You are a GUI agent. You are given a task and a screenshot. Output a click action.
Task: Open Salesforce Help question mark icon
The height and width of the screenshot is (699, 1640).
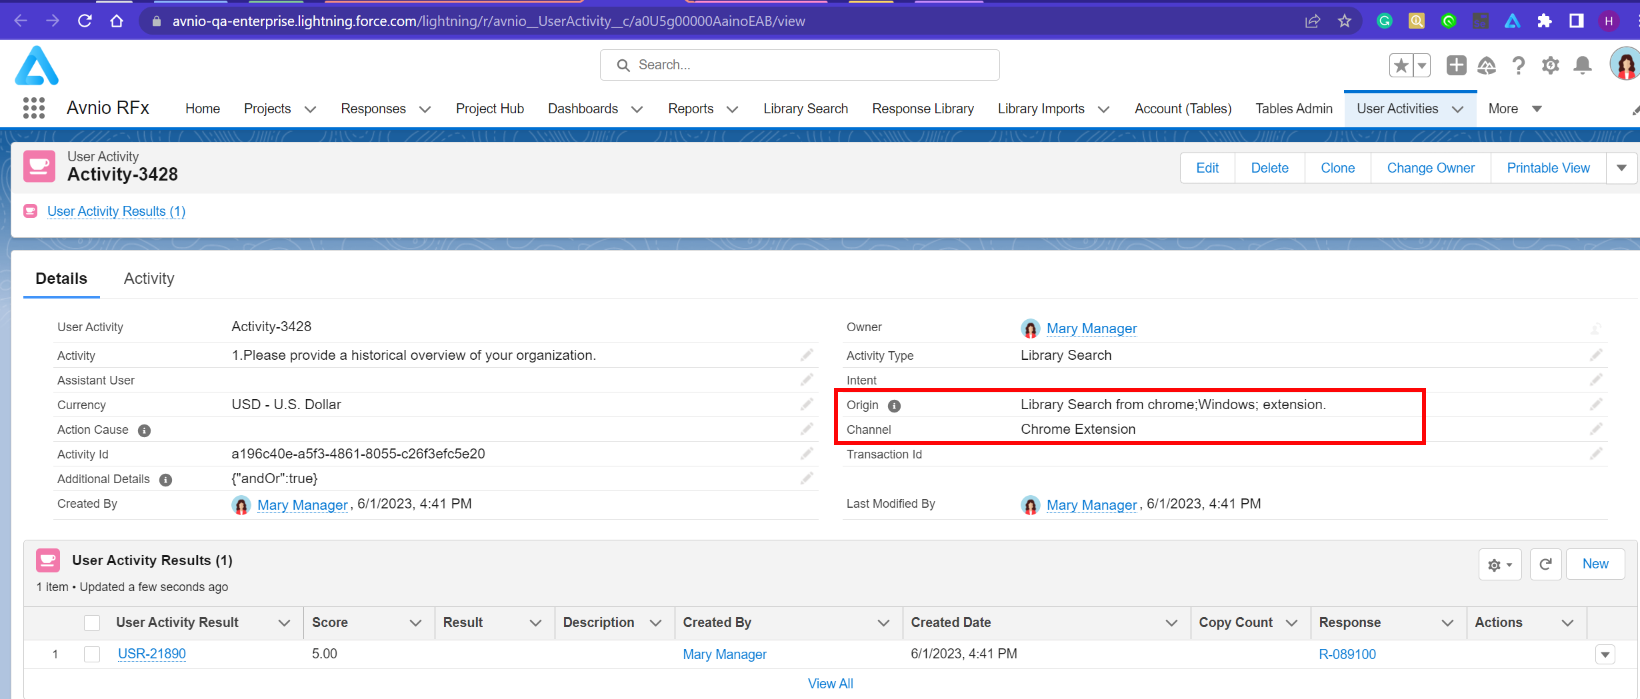1518,65
